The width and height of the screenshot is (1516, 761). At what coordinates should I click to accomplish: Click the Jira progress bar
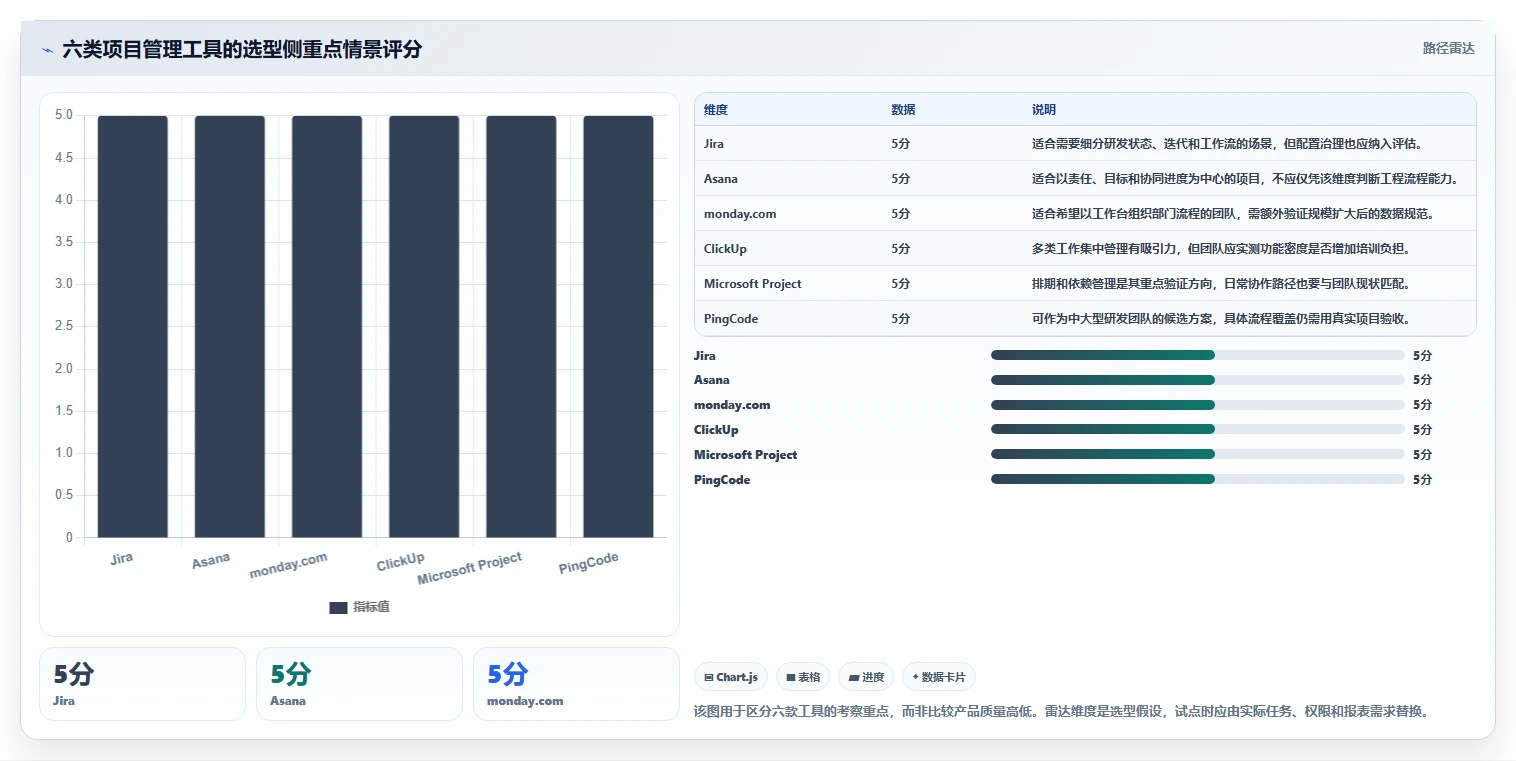(x=1198, y=355)
